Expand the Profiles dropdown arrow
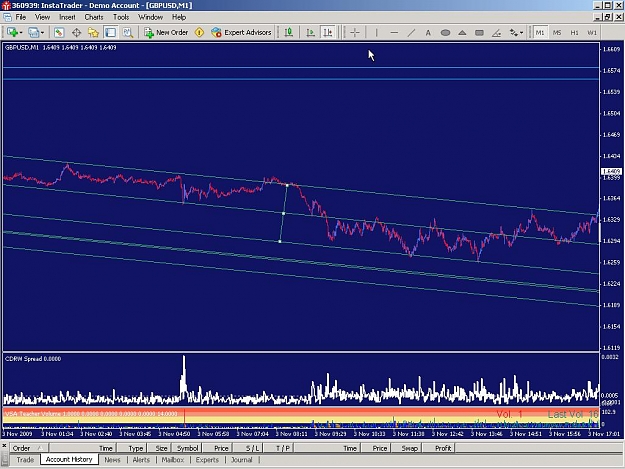This screenshot has width=625, height=469. 42,33
